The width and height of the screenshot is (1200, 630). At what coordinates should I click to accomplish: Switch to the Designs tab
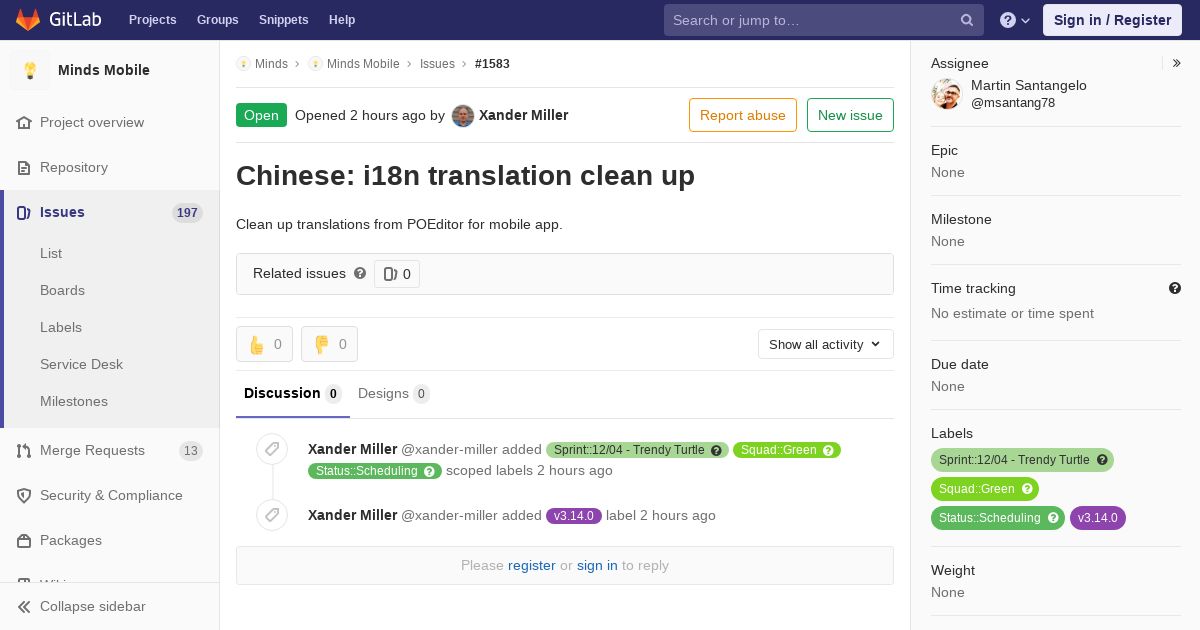click(x=394, y=393)
